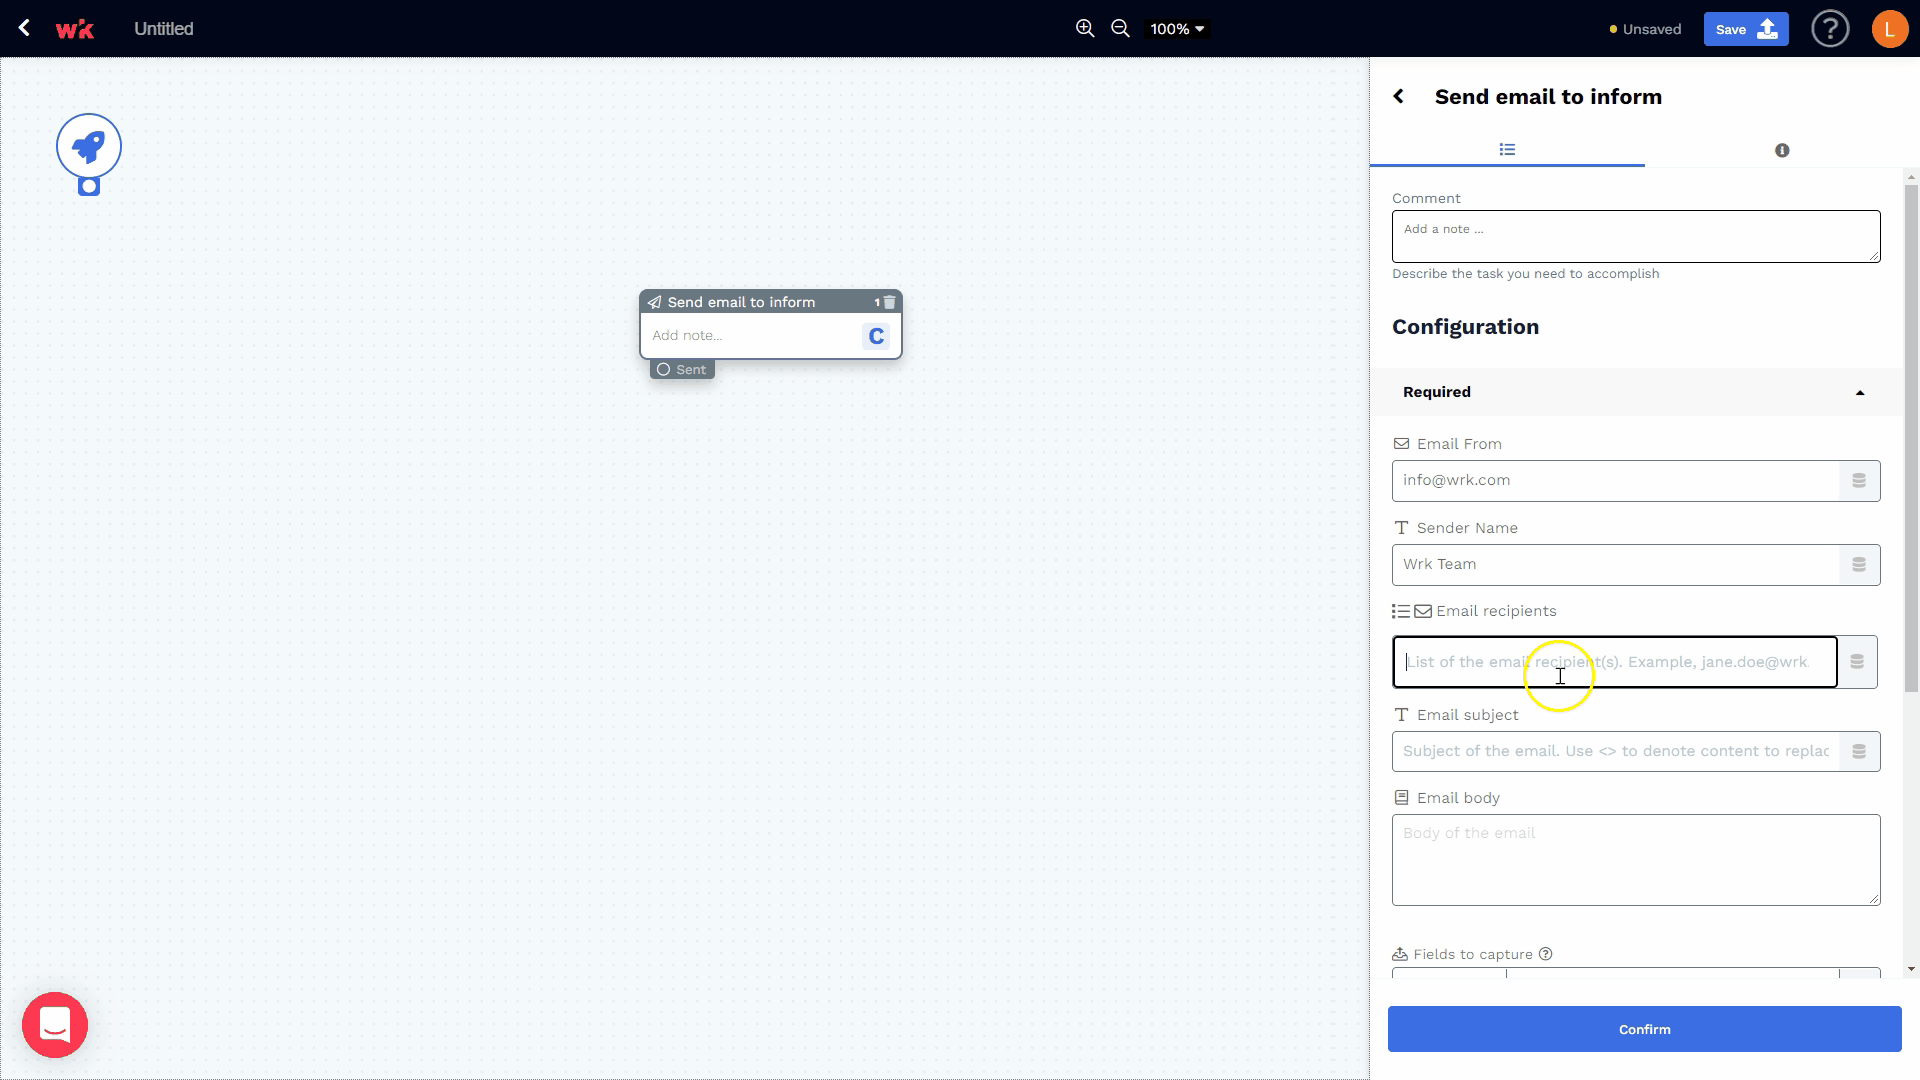Viewport: 1920px width, 1080px height.
Task: Focus the Email subject field
Action: pos(1615,751)
